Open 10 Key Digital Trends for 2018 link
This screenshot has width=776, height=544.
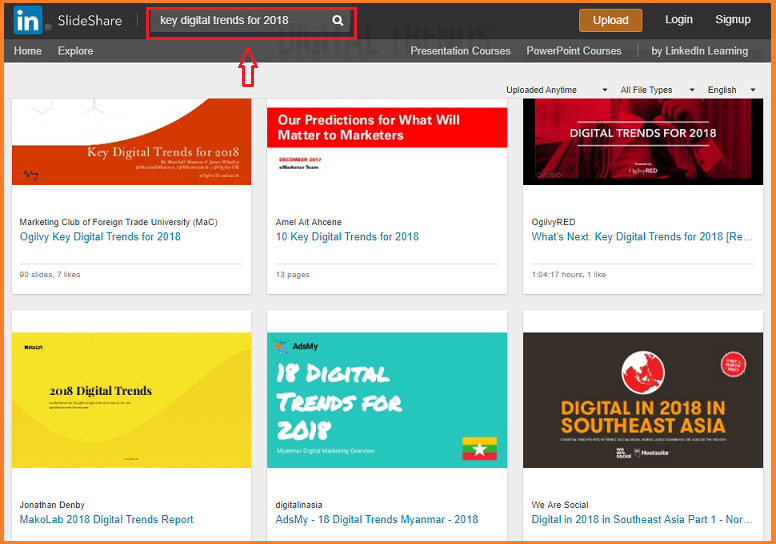tap(347, 237)
